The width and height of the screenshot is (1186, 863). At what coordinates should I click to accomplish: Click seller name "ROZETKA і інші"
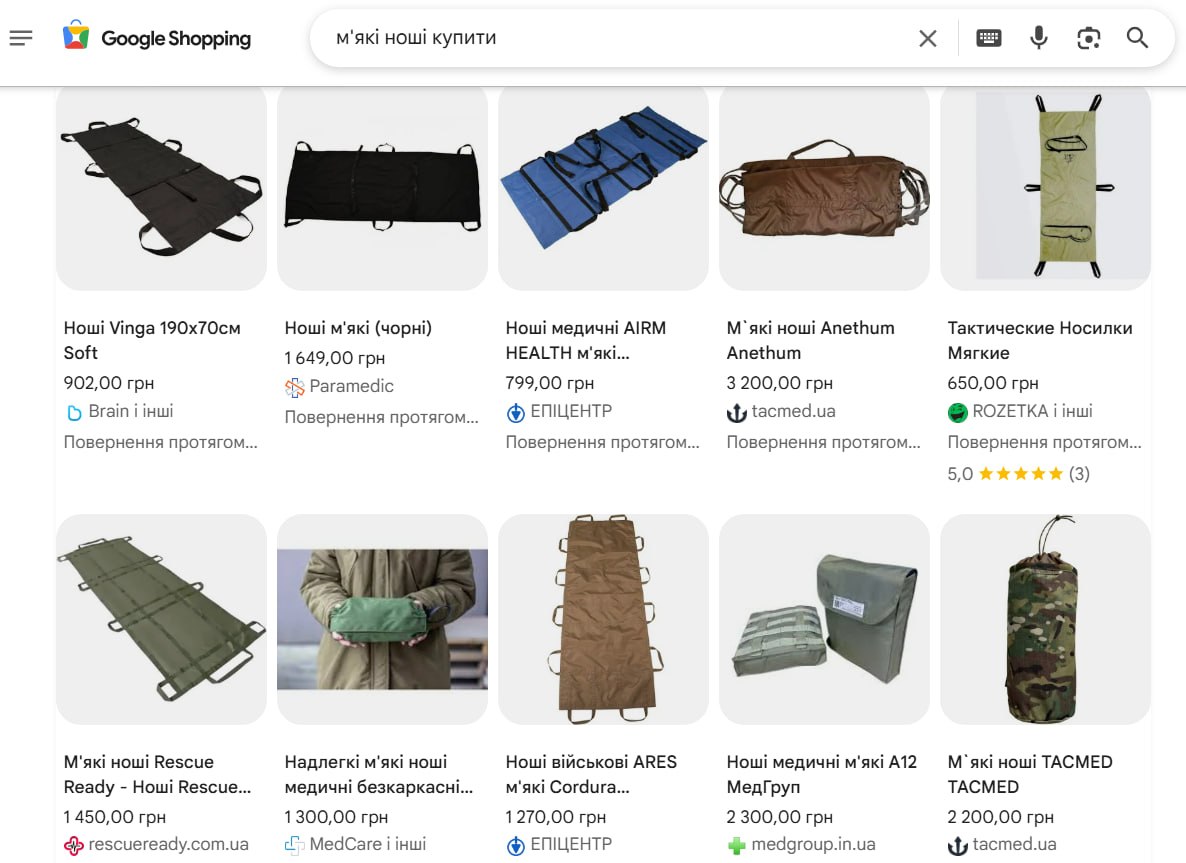(1032, 411)
